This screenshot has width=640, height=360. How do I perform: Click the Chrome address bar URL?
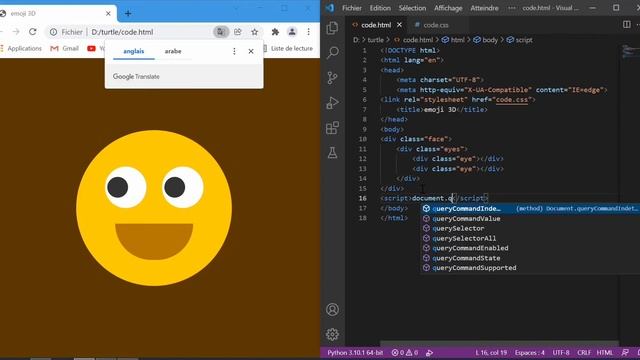click(x=122, y=32)
